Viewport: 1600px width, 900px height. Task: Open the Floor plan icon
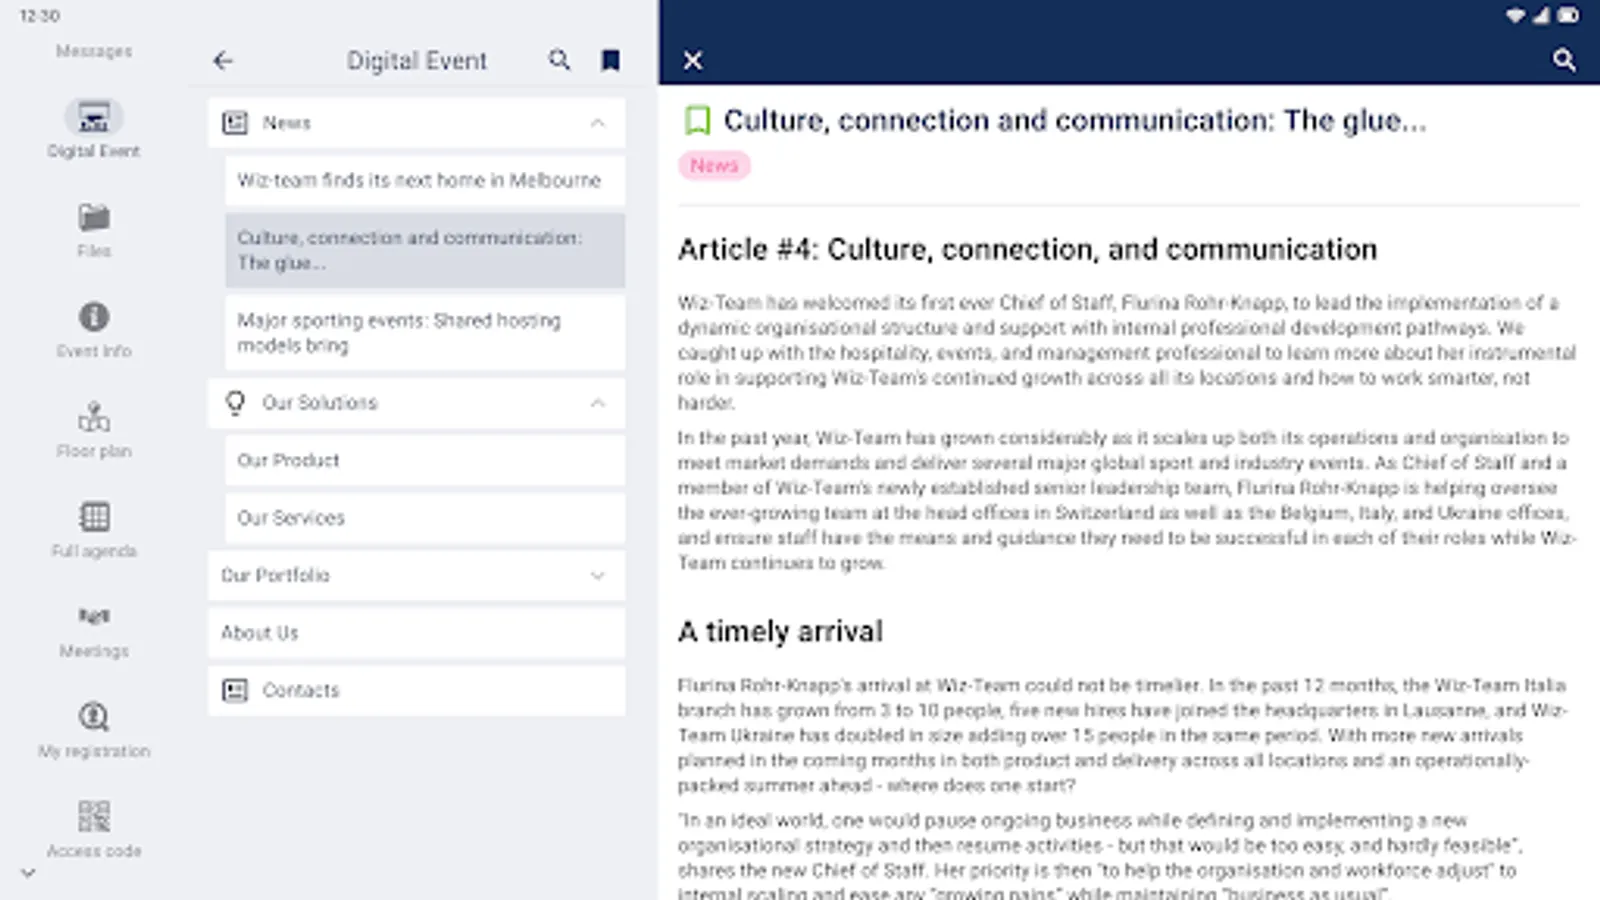[x=94, y=418]
